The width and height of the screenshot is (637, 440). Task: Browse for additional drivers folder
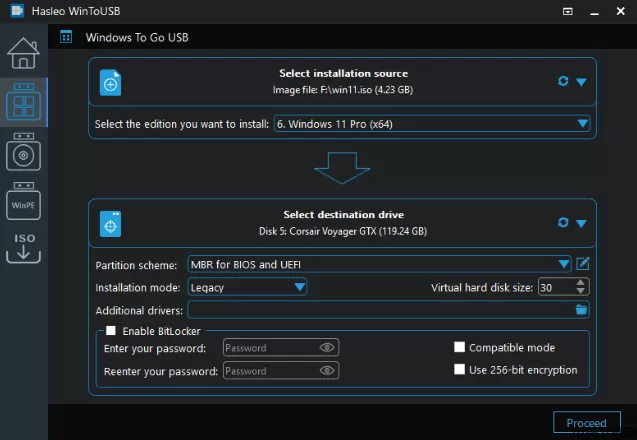[581, 310]
